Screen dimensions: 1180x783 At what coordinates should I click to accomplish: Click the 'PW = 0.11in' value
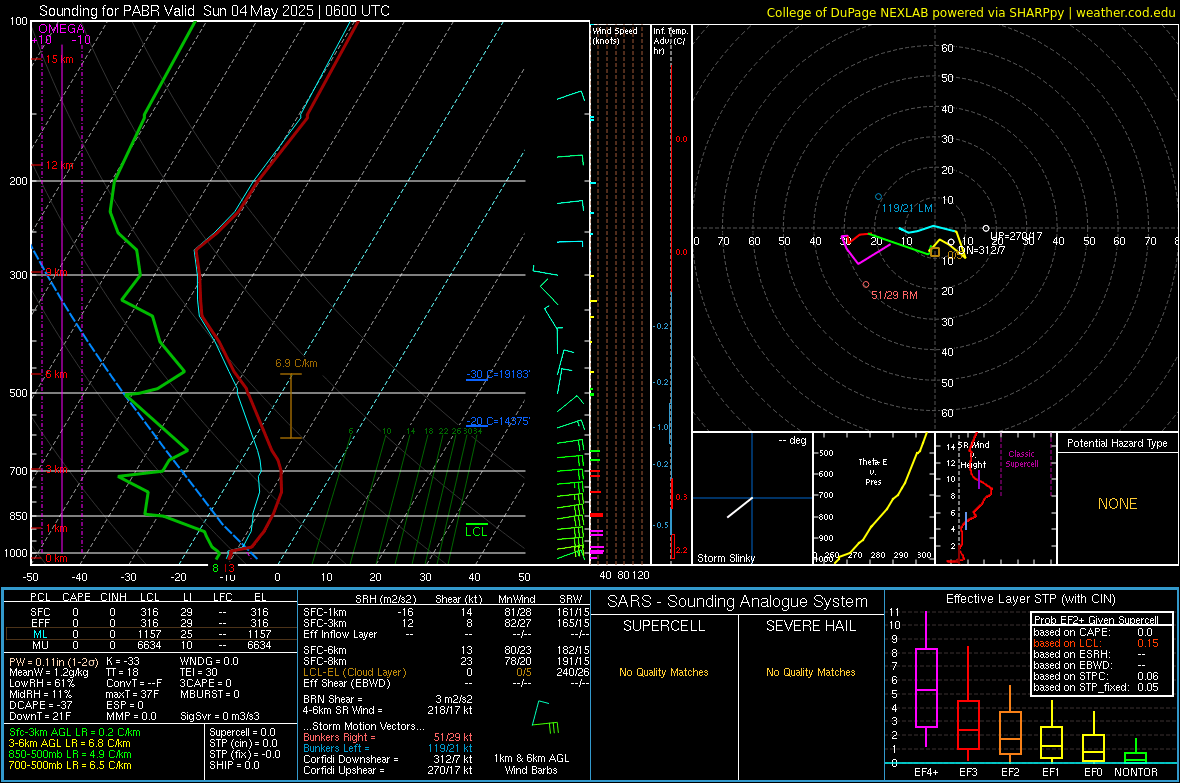pyautogui.click(x=53, y=661)
